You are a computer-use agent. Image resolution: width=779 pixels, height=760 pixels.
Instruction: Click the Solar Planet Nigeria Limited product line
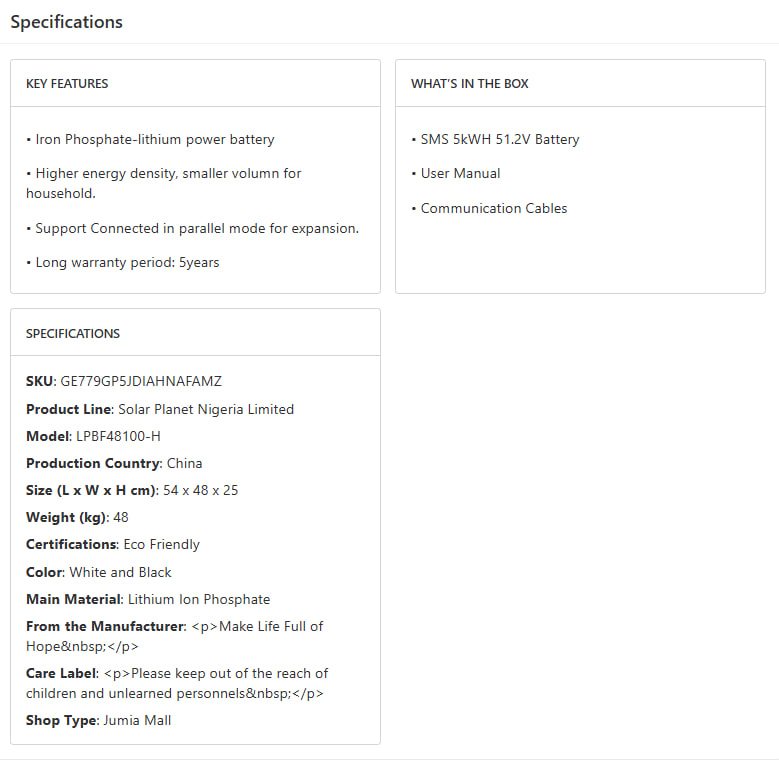pyautogui.click(x=206, y=409)
